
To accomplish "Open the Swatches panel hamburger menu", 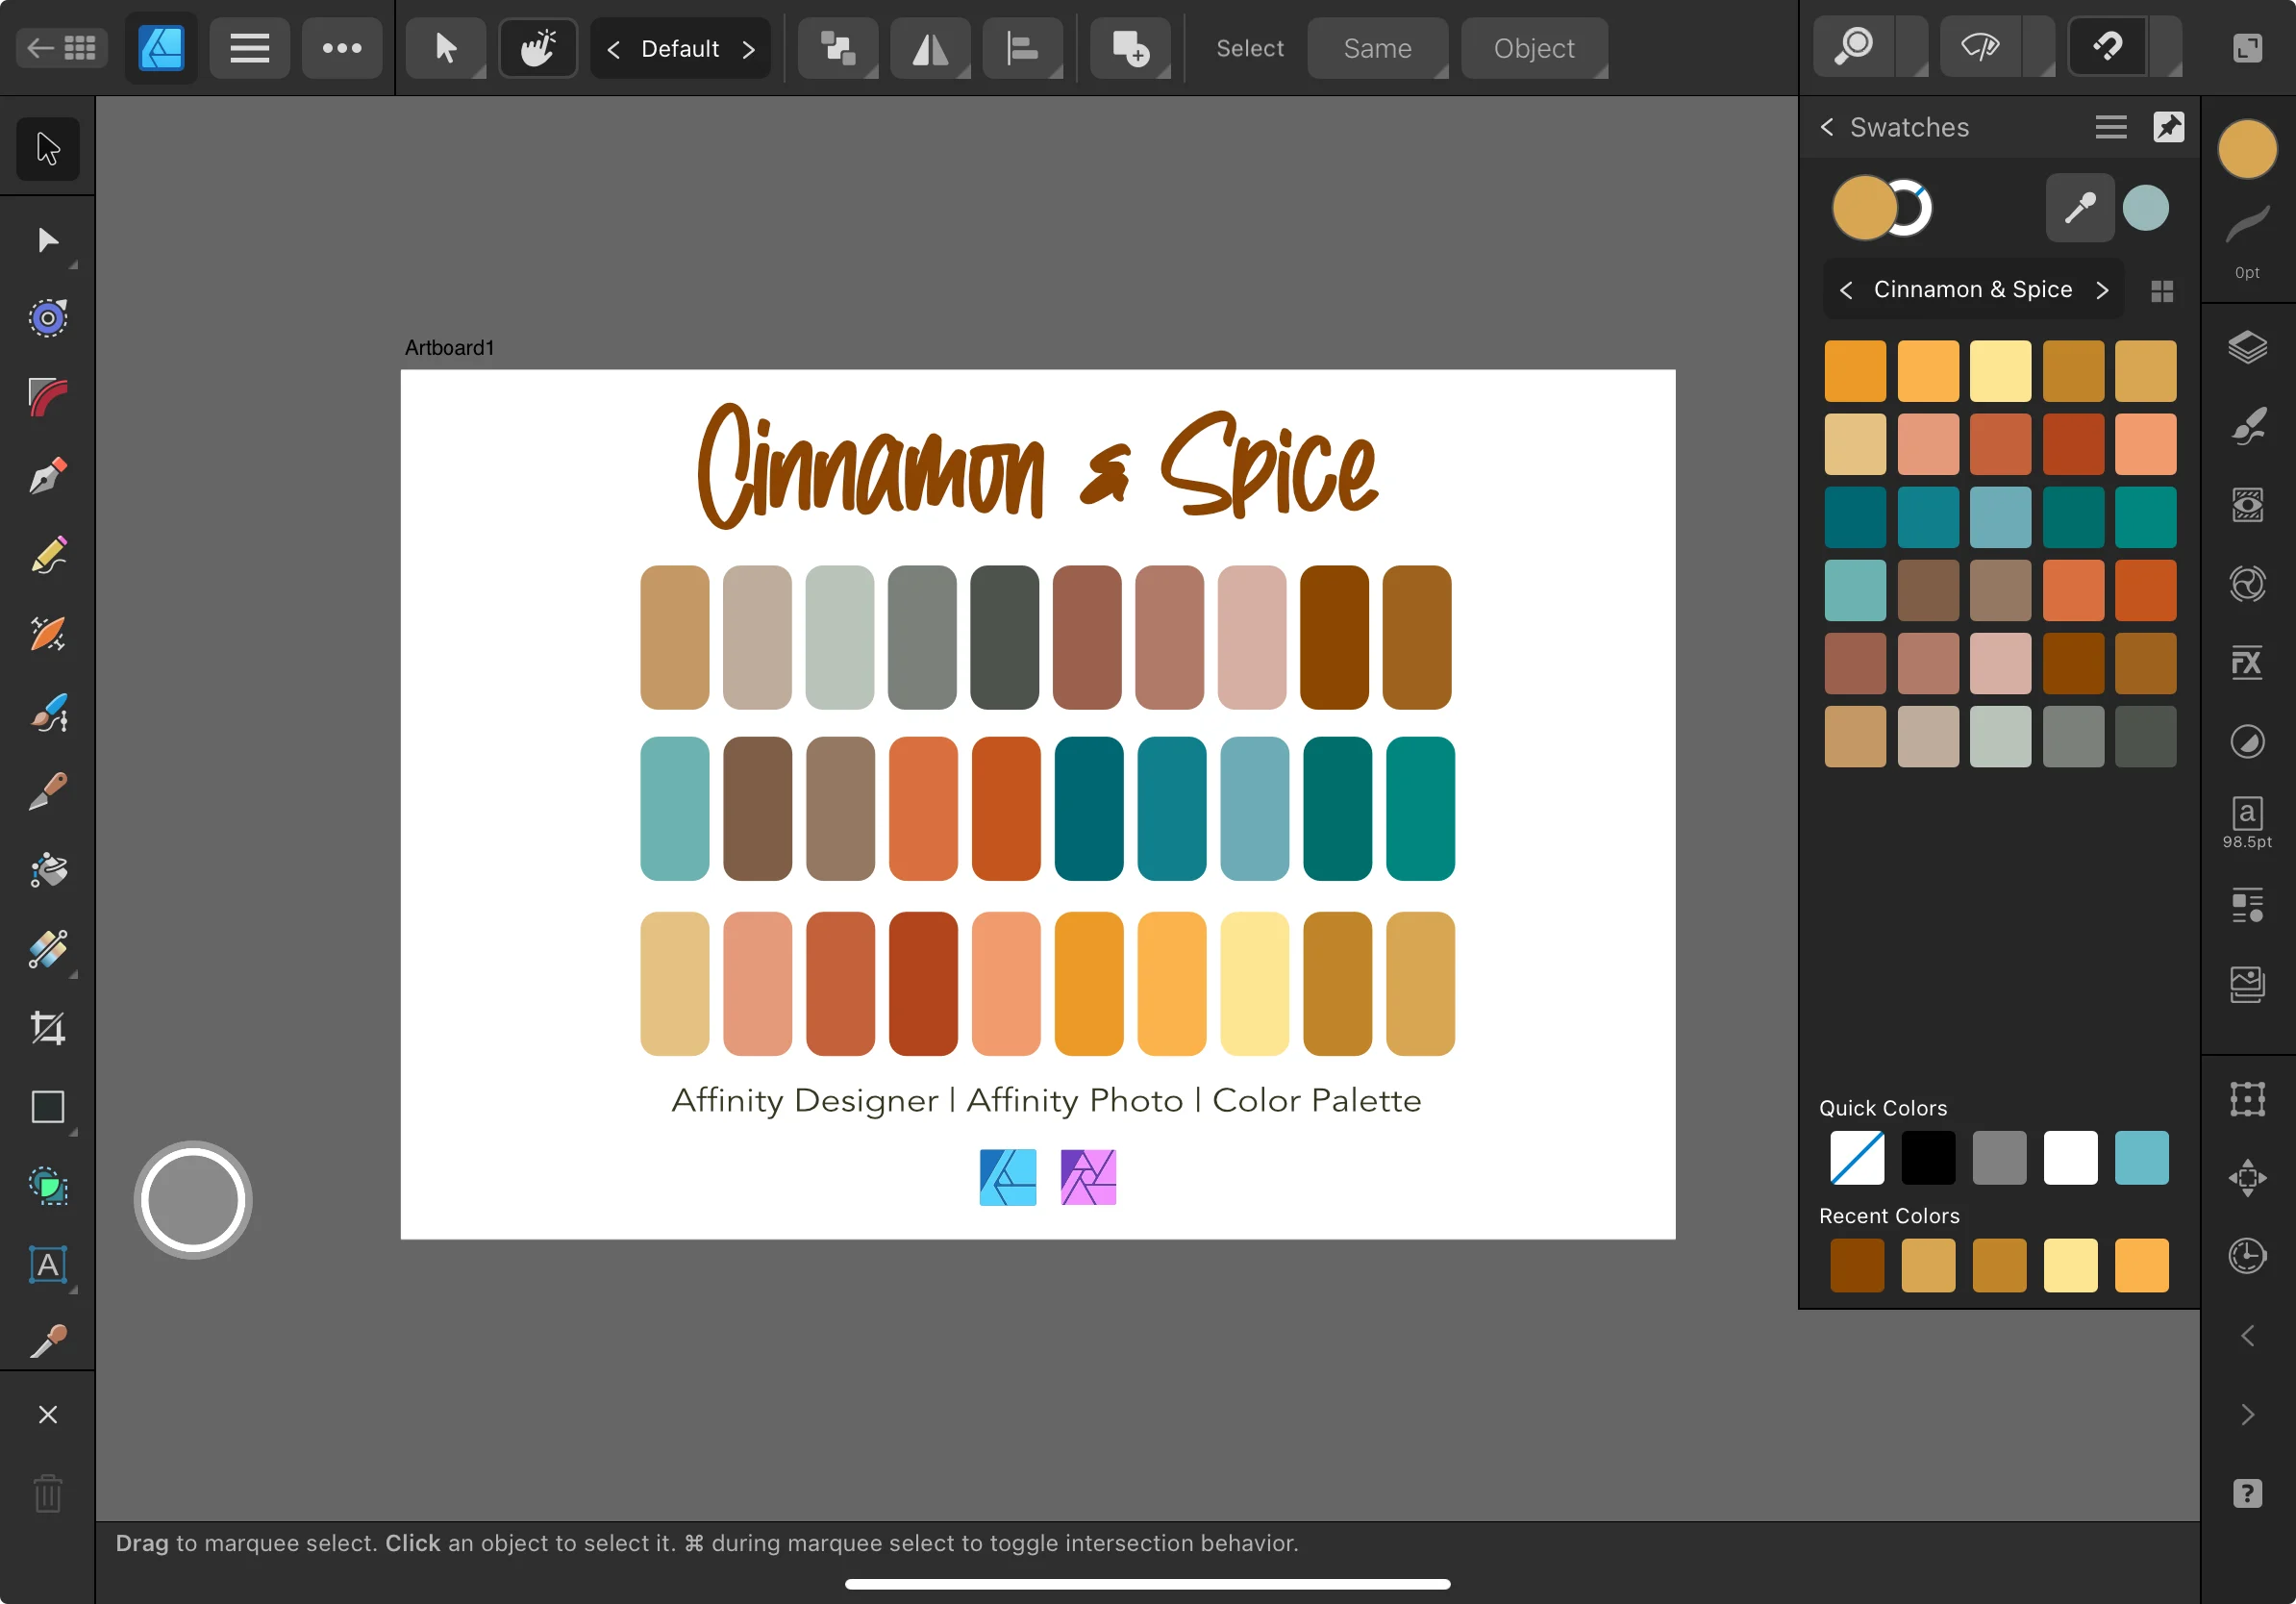I will 2110,127.
